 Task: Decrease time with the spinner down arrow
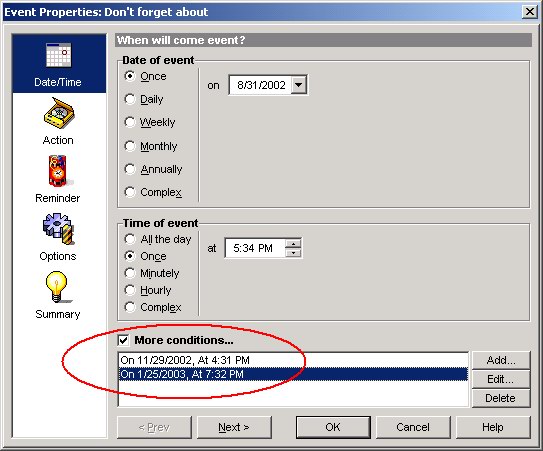point(293,253)
